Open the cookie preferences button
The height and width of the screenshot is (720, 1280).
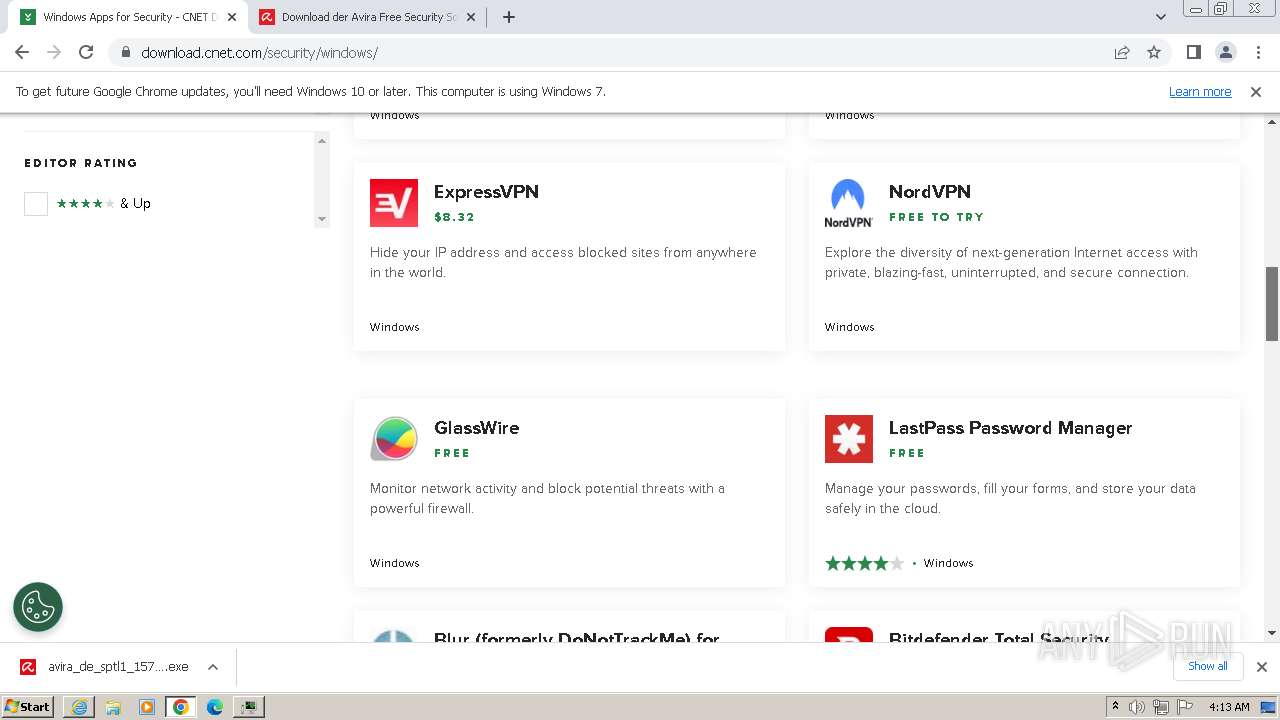(x=38, y=607)
